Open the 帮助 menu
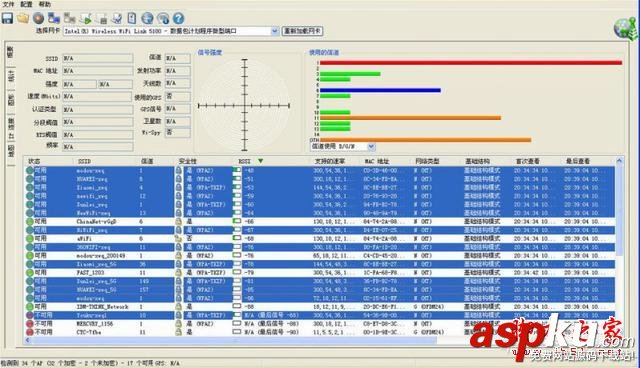 (x=44, y=4)
